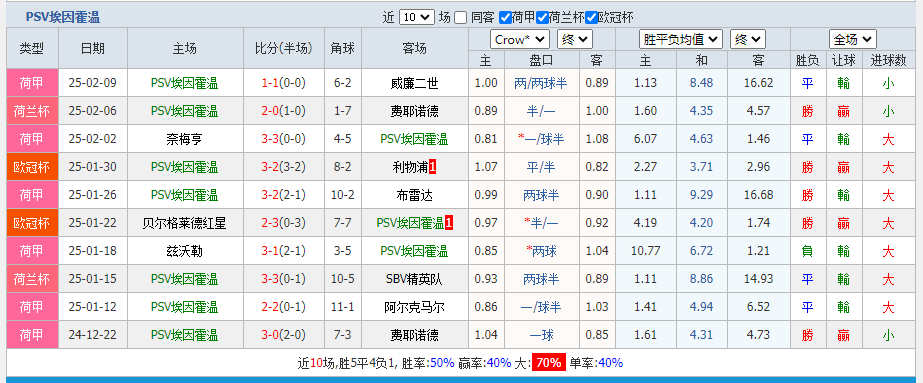This screenshot has width=923, height=383.
Task: Uncheck the 荷甲 league filter checkbox
Action: (504, 18)
